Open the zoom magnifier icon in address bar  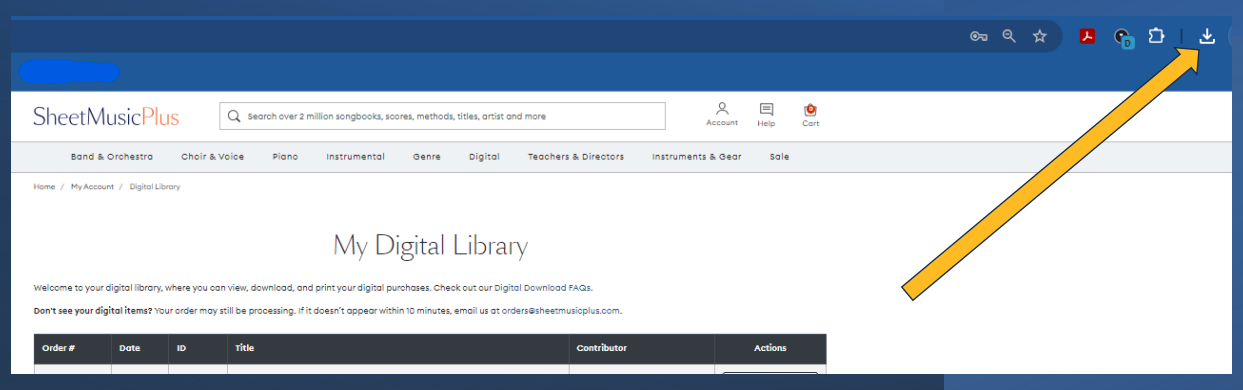point(1009,36)
